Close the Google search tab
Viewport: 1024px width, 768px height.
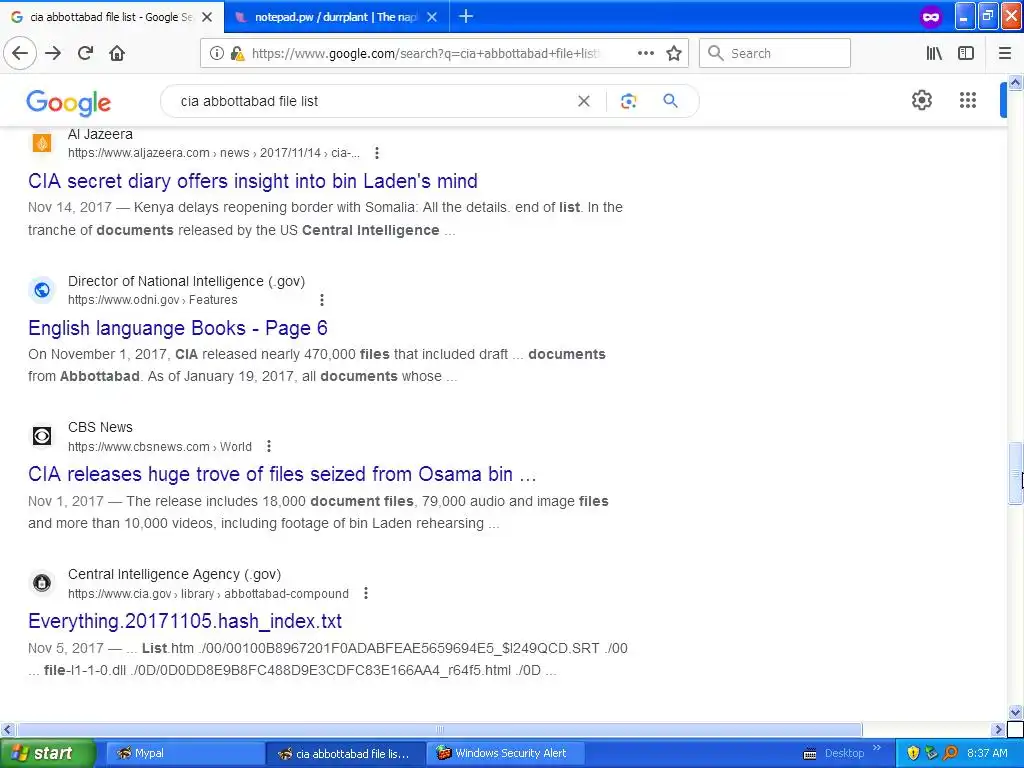[x=207, y=17]
